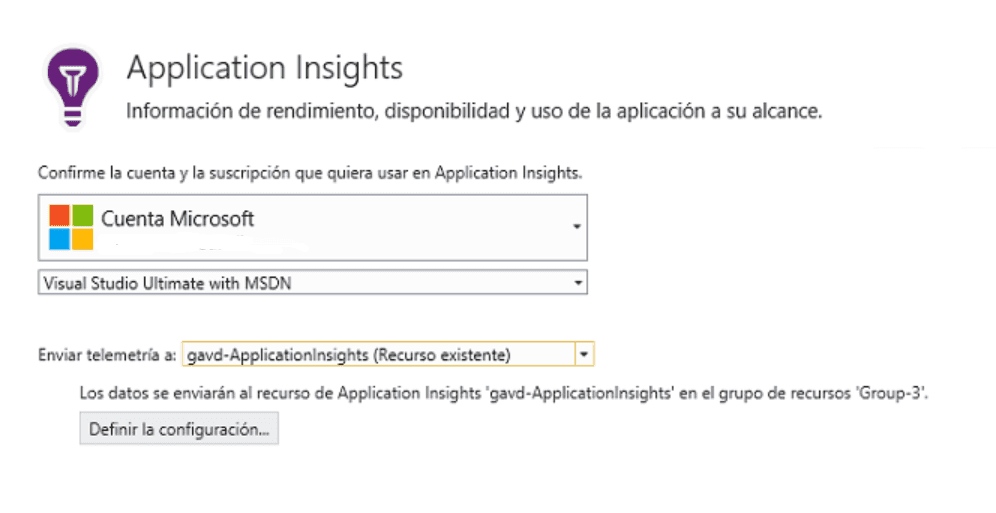Click the Cuenta Microsoft label text
The width and height of the screenshot is (996, 513).
[178, 219]
